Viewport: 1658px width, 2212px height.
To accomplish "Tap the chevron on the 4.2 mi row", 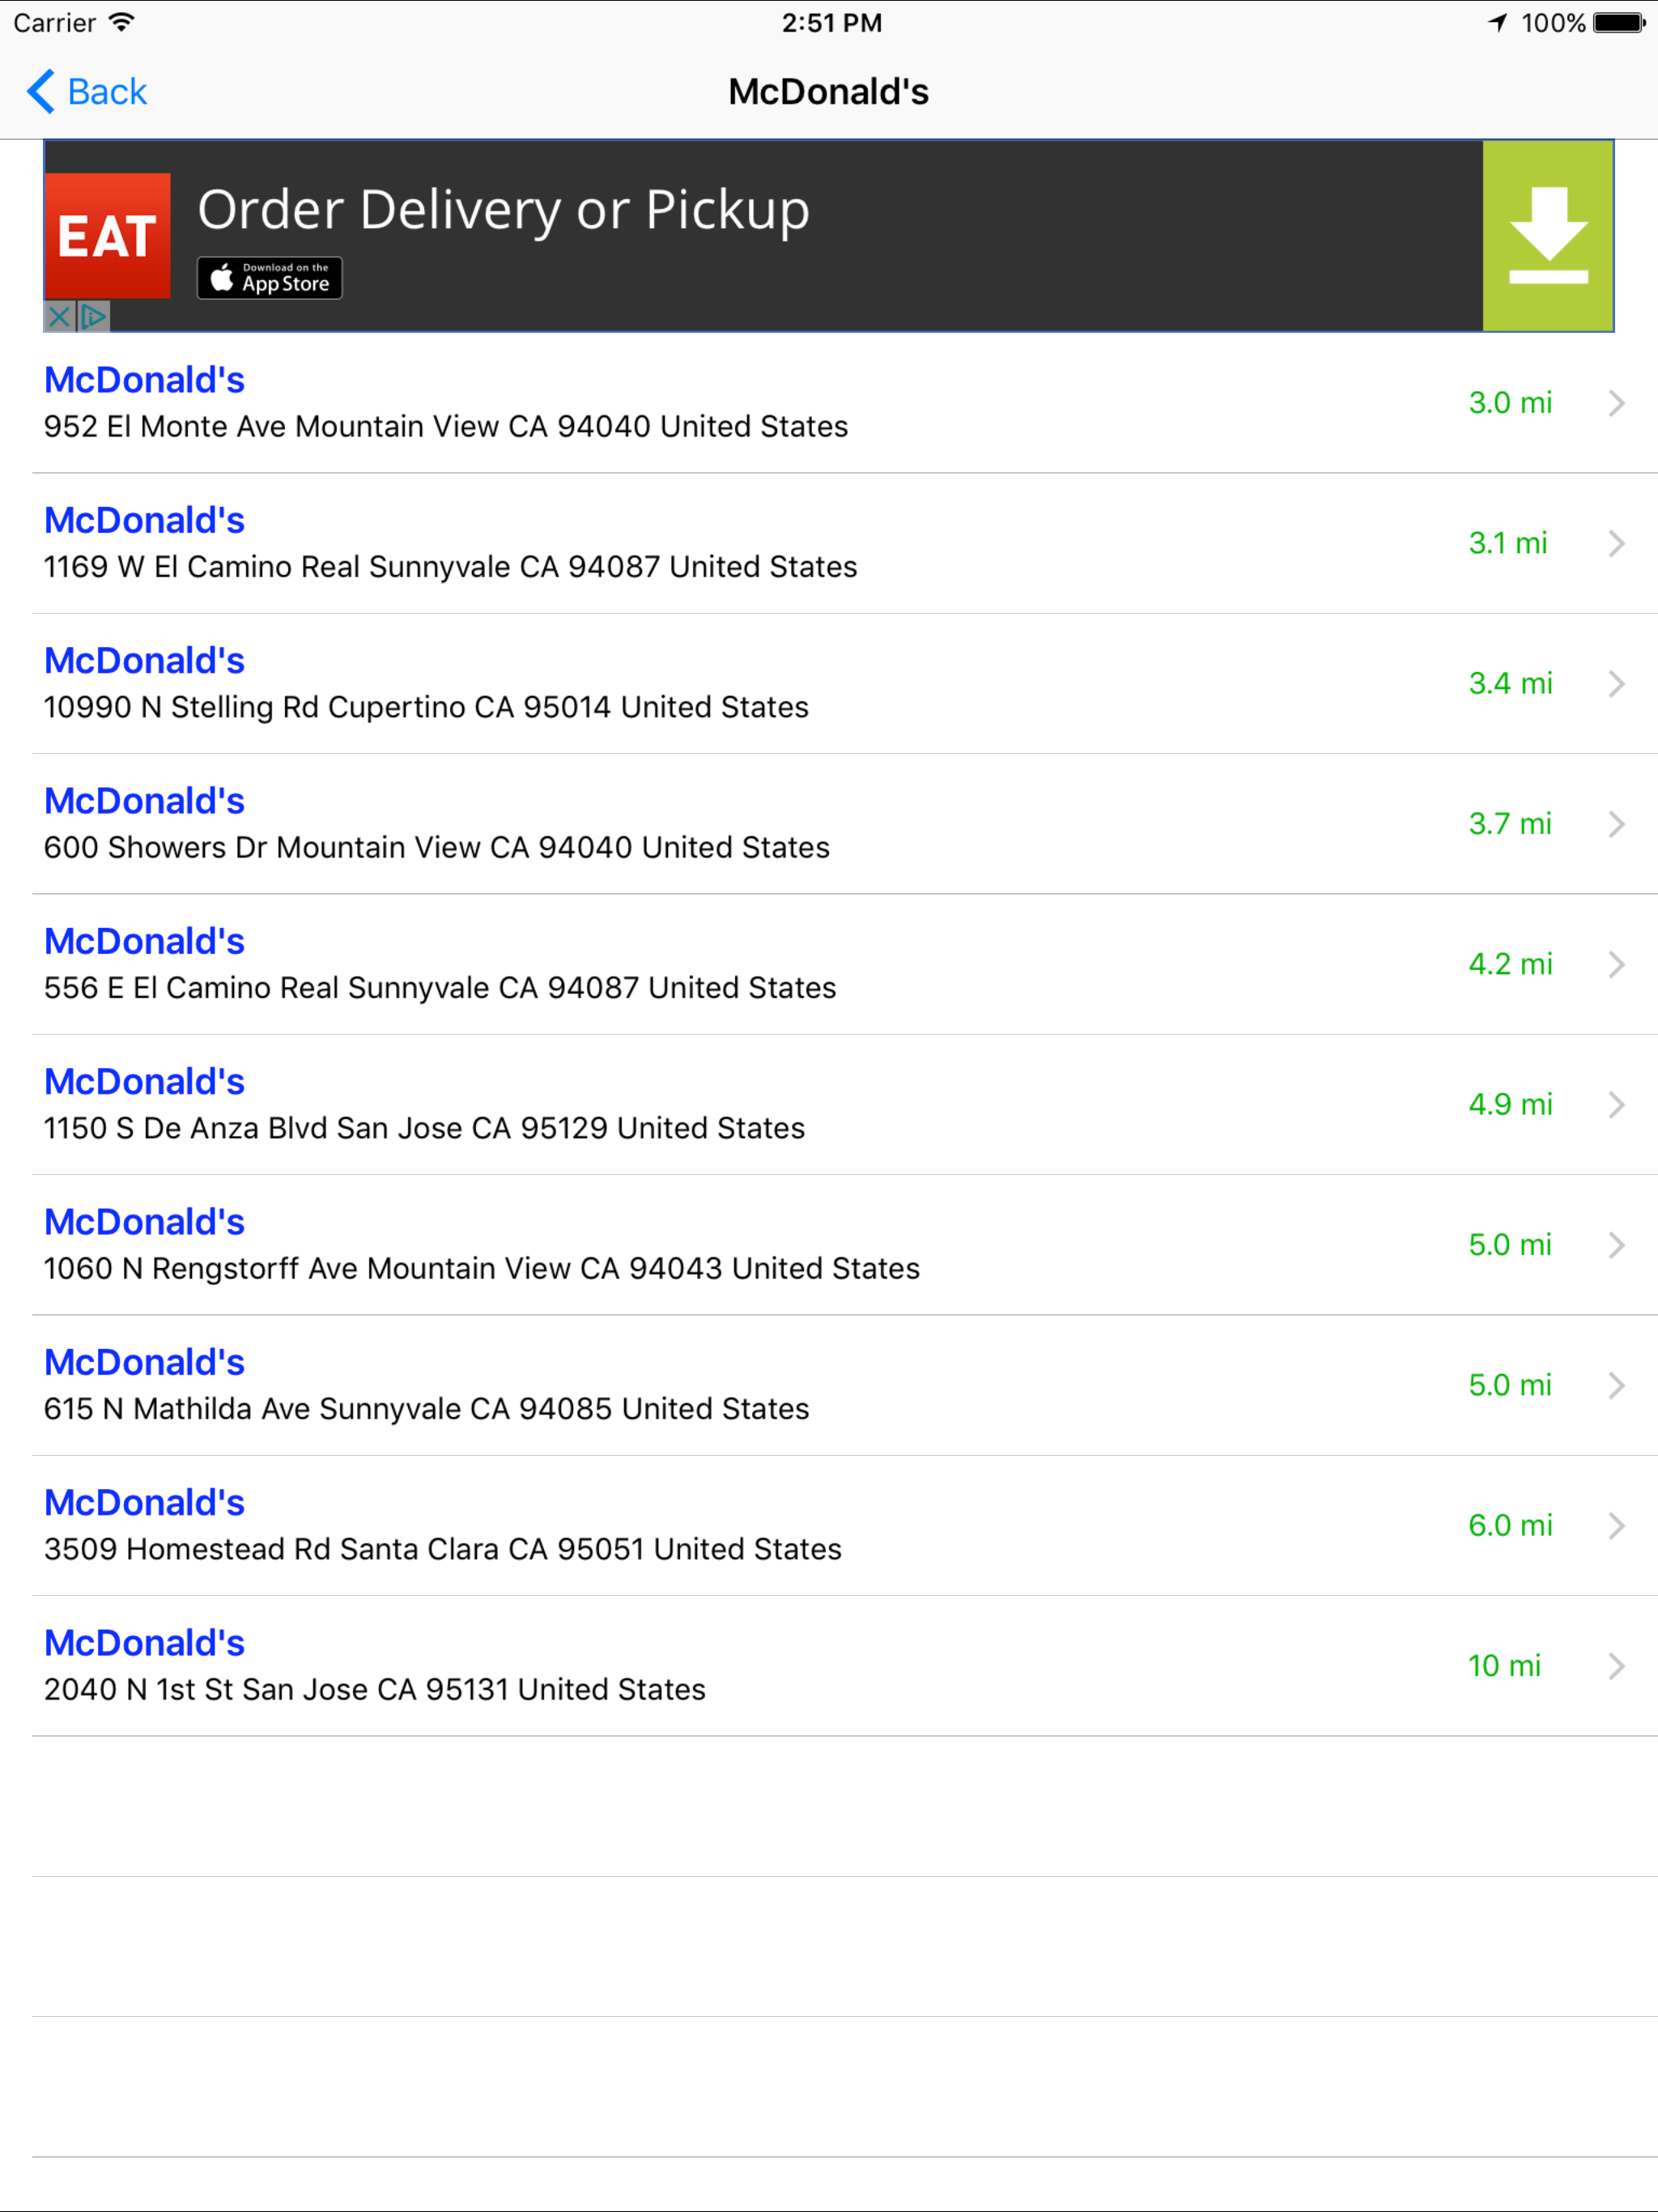I will tap(1616, 964).
